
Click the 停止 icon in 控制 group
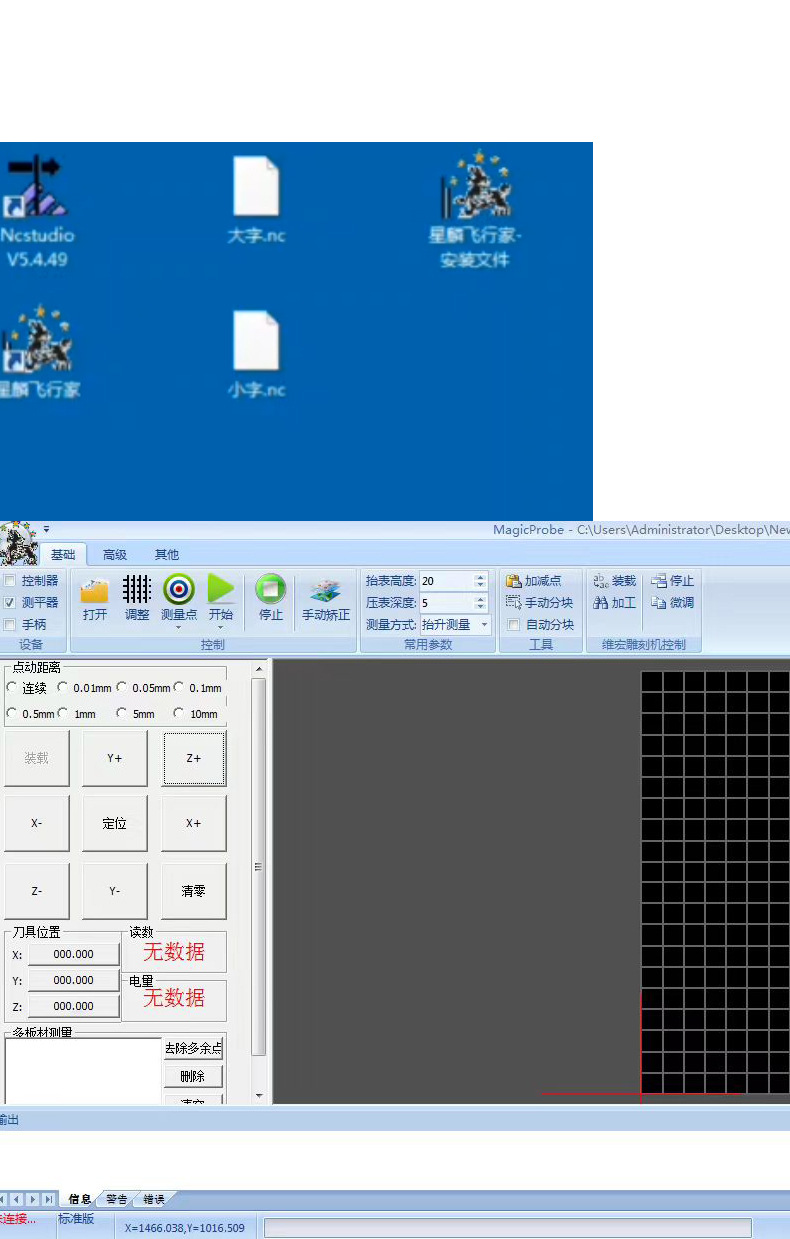[270, 589]
